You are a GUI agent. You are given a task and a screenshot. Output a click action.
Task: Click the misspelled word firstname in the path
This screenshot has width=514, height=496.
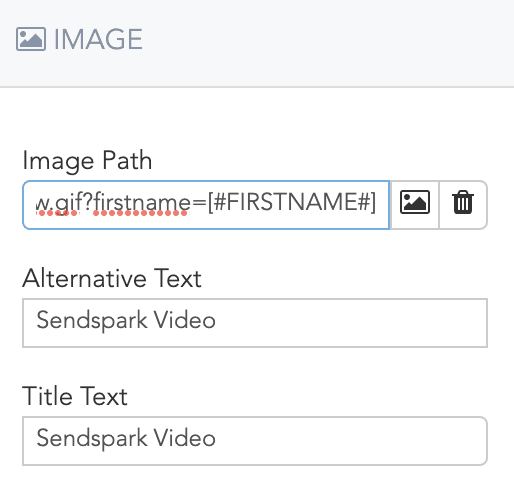(141, 203)
